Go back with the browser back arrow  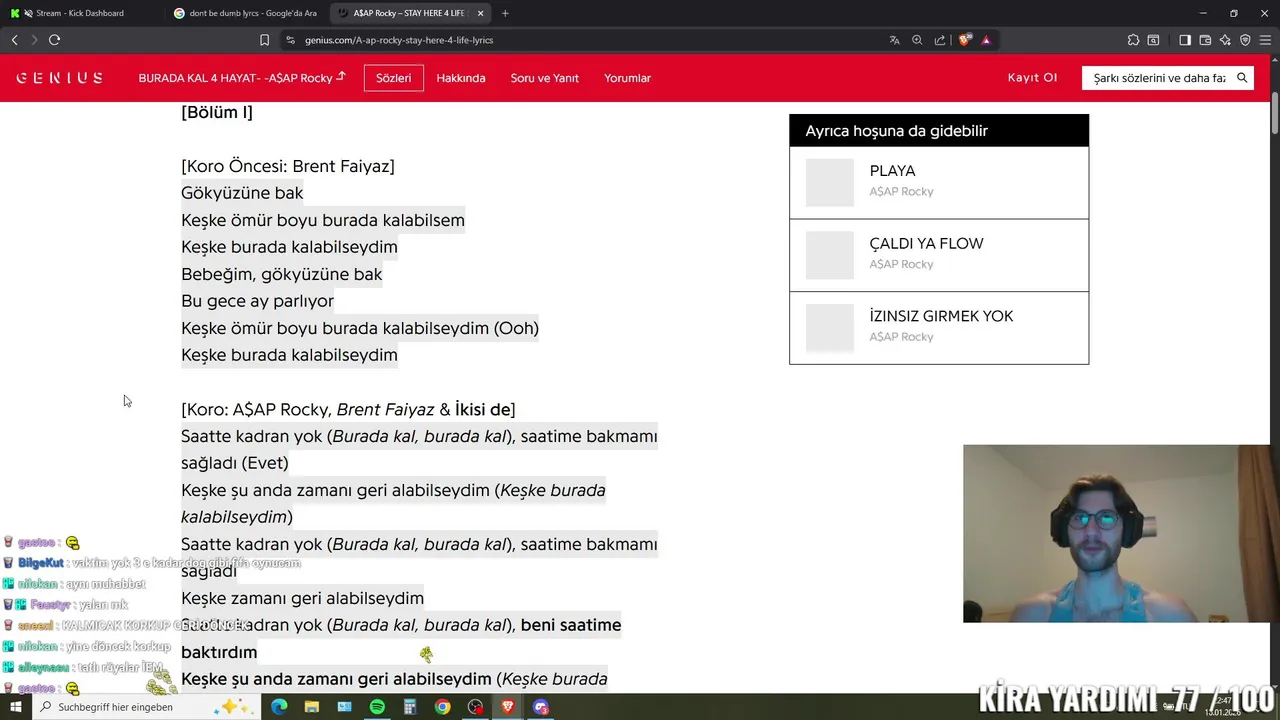coord(14,40)
